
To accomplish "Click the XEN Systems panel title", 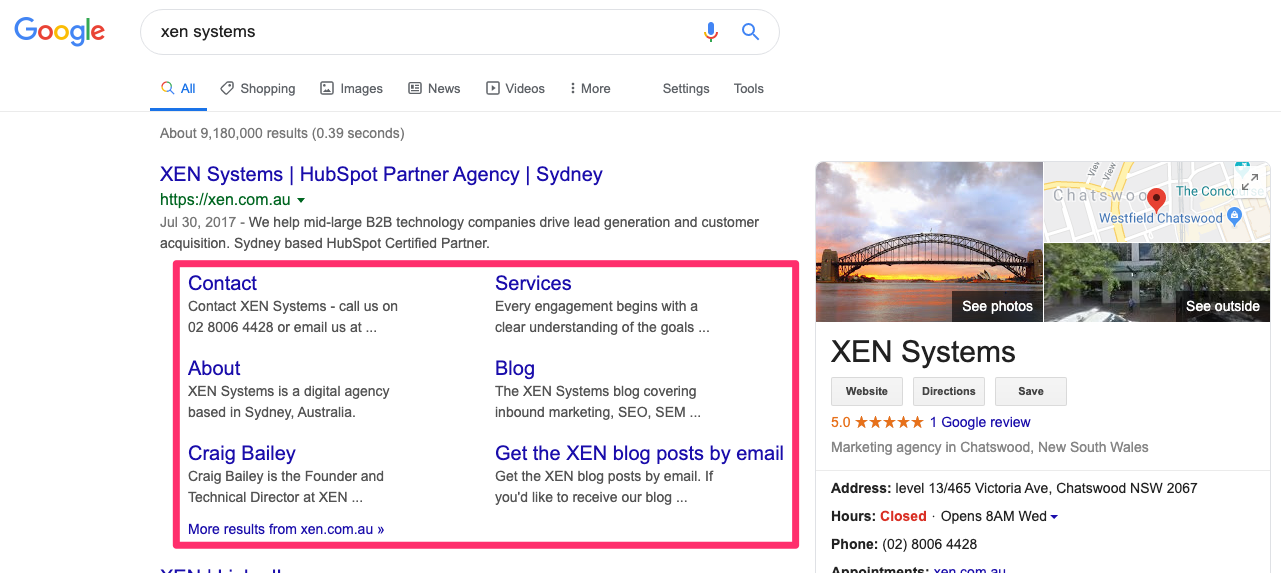I will tap(923, 352).
